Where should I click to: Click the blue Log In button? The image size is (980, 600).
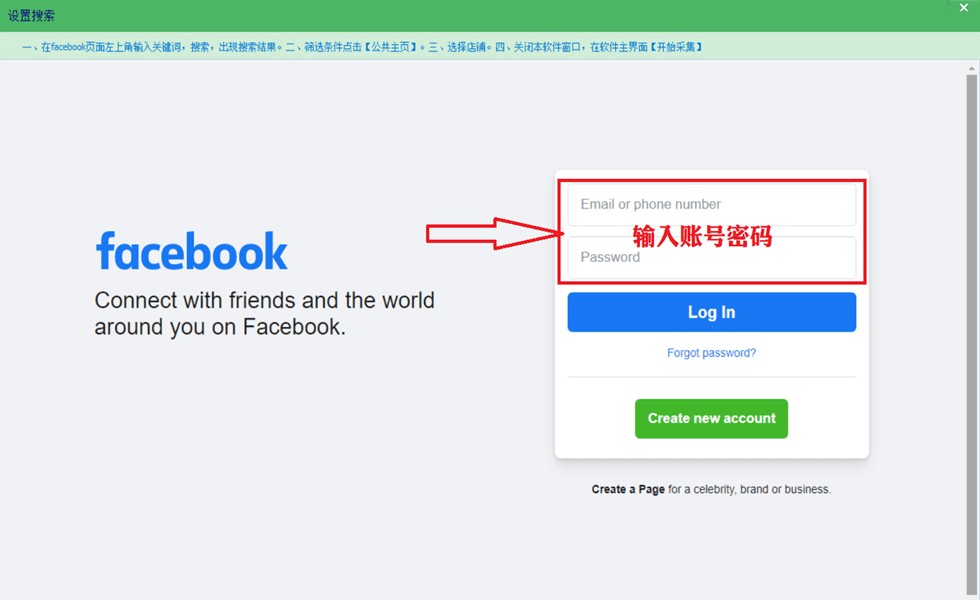tap(711, 312)
